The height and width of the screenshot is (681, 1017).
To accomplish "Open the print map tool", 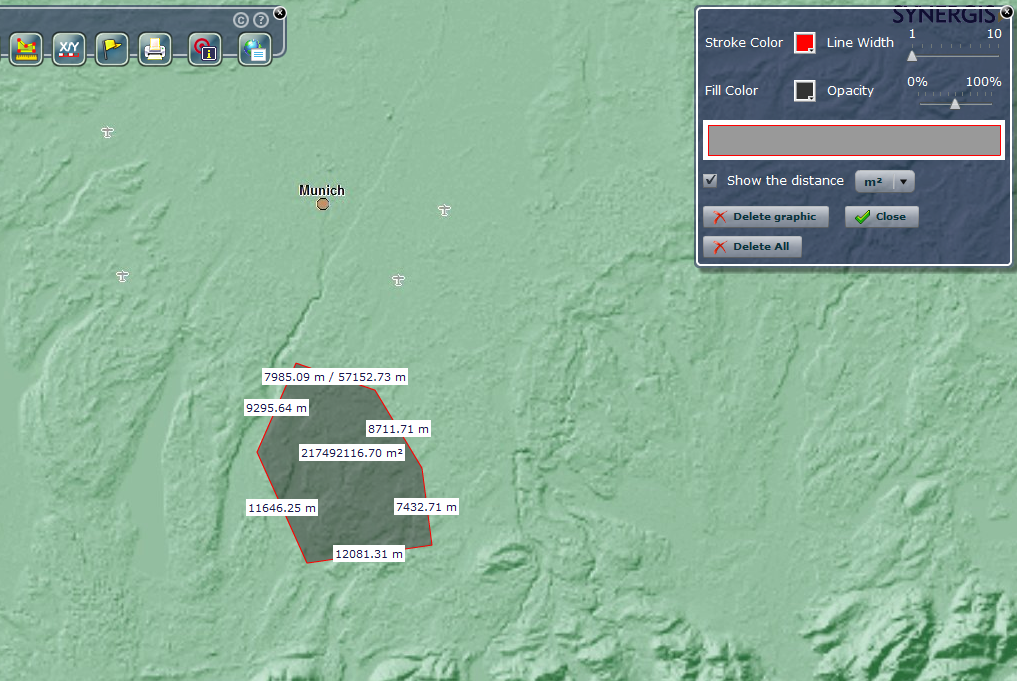I will (155, 48).
